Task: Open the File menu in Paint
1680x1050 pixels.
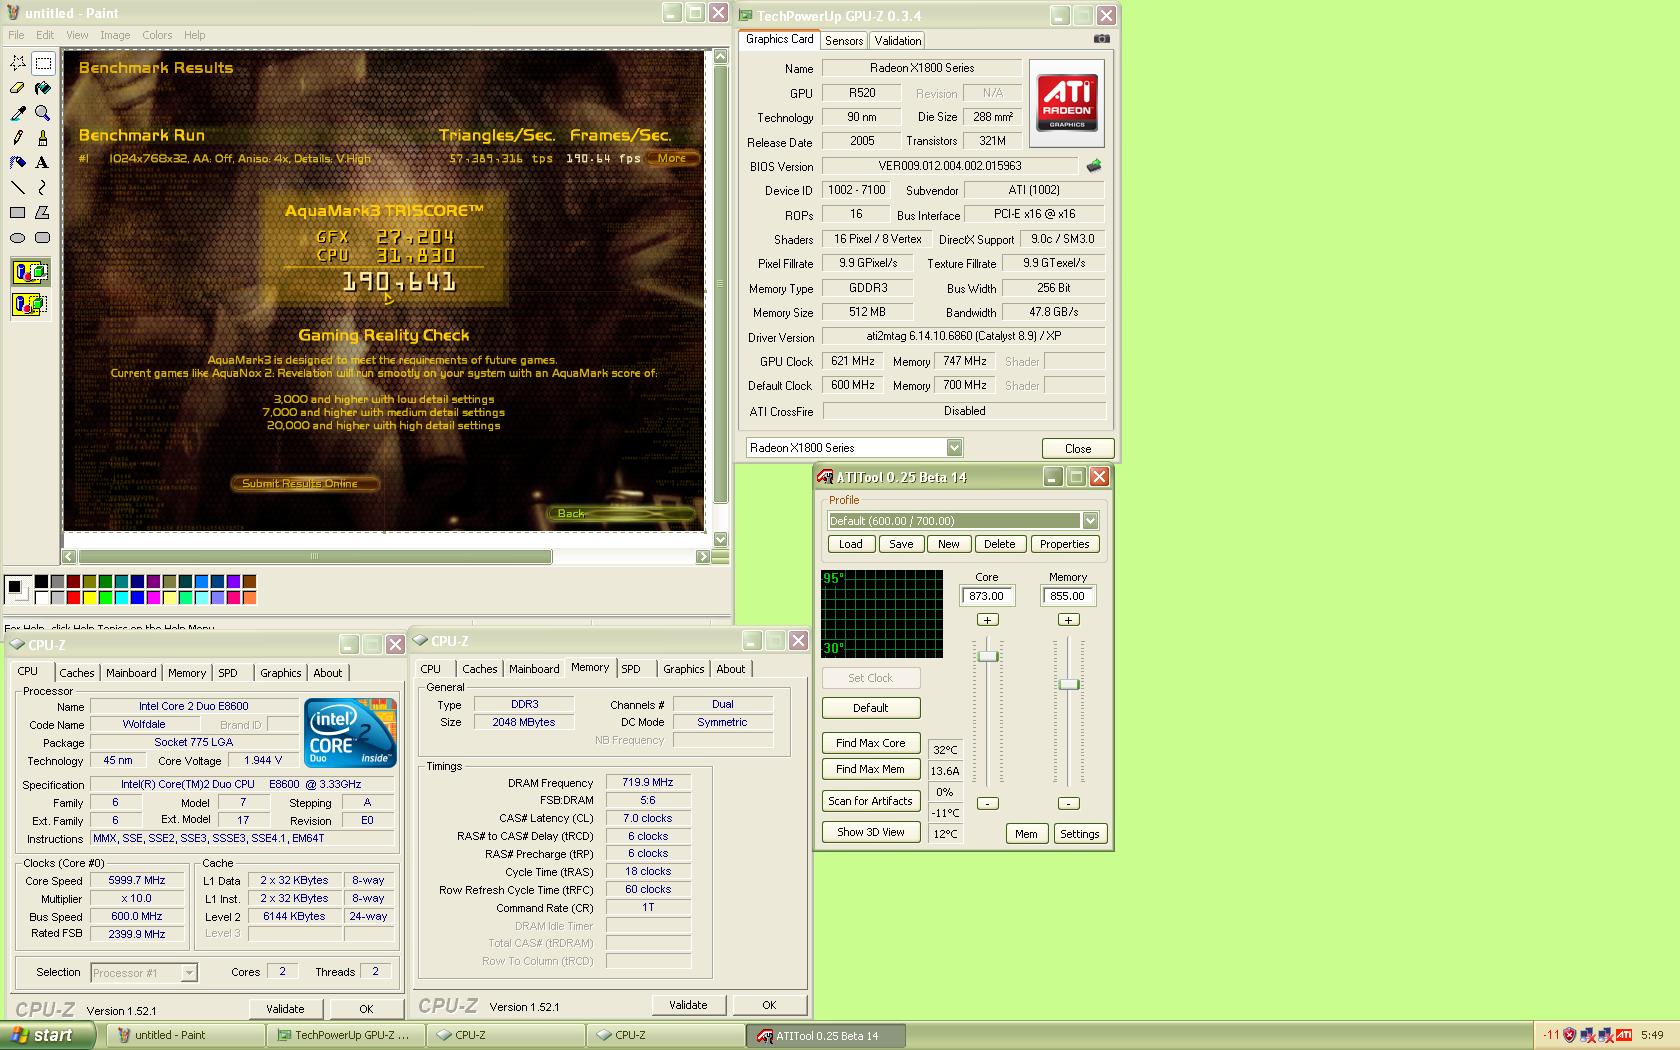Action: pyautogui.click(x=16, y=35)
